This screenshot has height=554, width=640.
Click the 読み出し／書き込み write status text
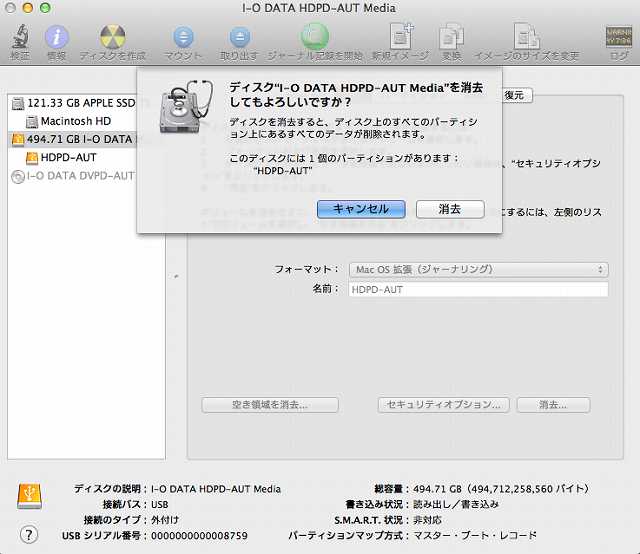pos(456,504)
